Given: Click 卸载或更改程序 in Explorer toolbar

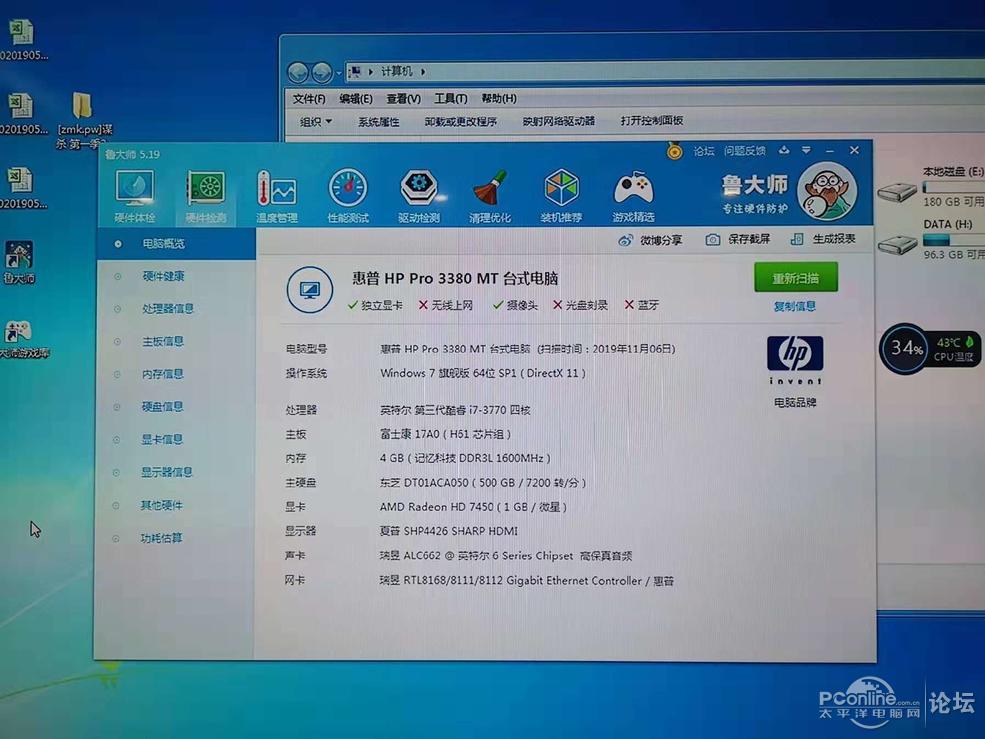Looking at the screenshot, I should 460,121.
